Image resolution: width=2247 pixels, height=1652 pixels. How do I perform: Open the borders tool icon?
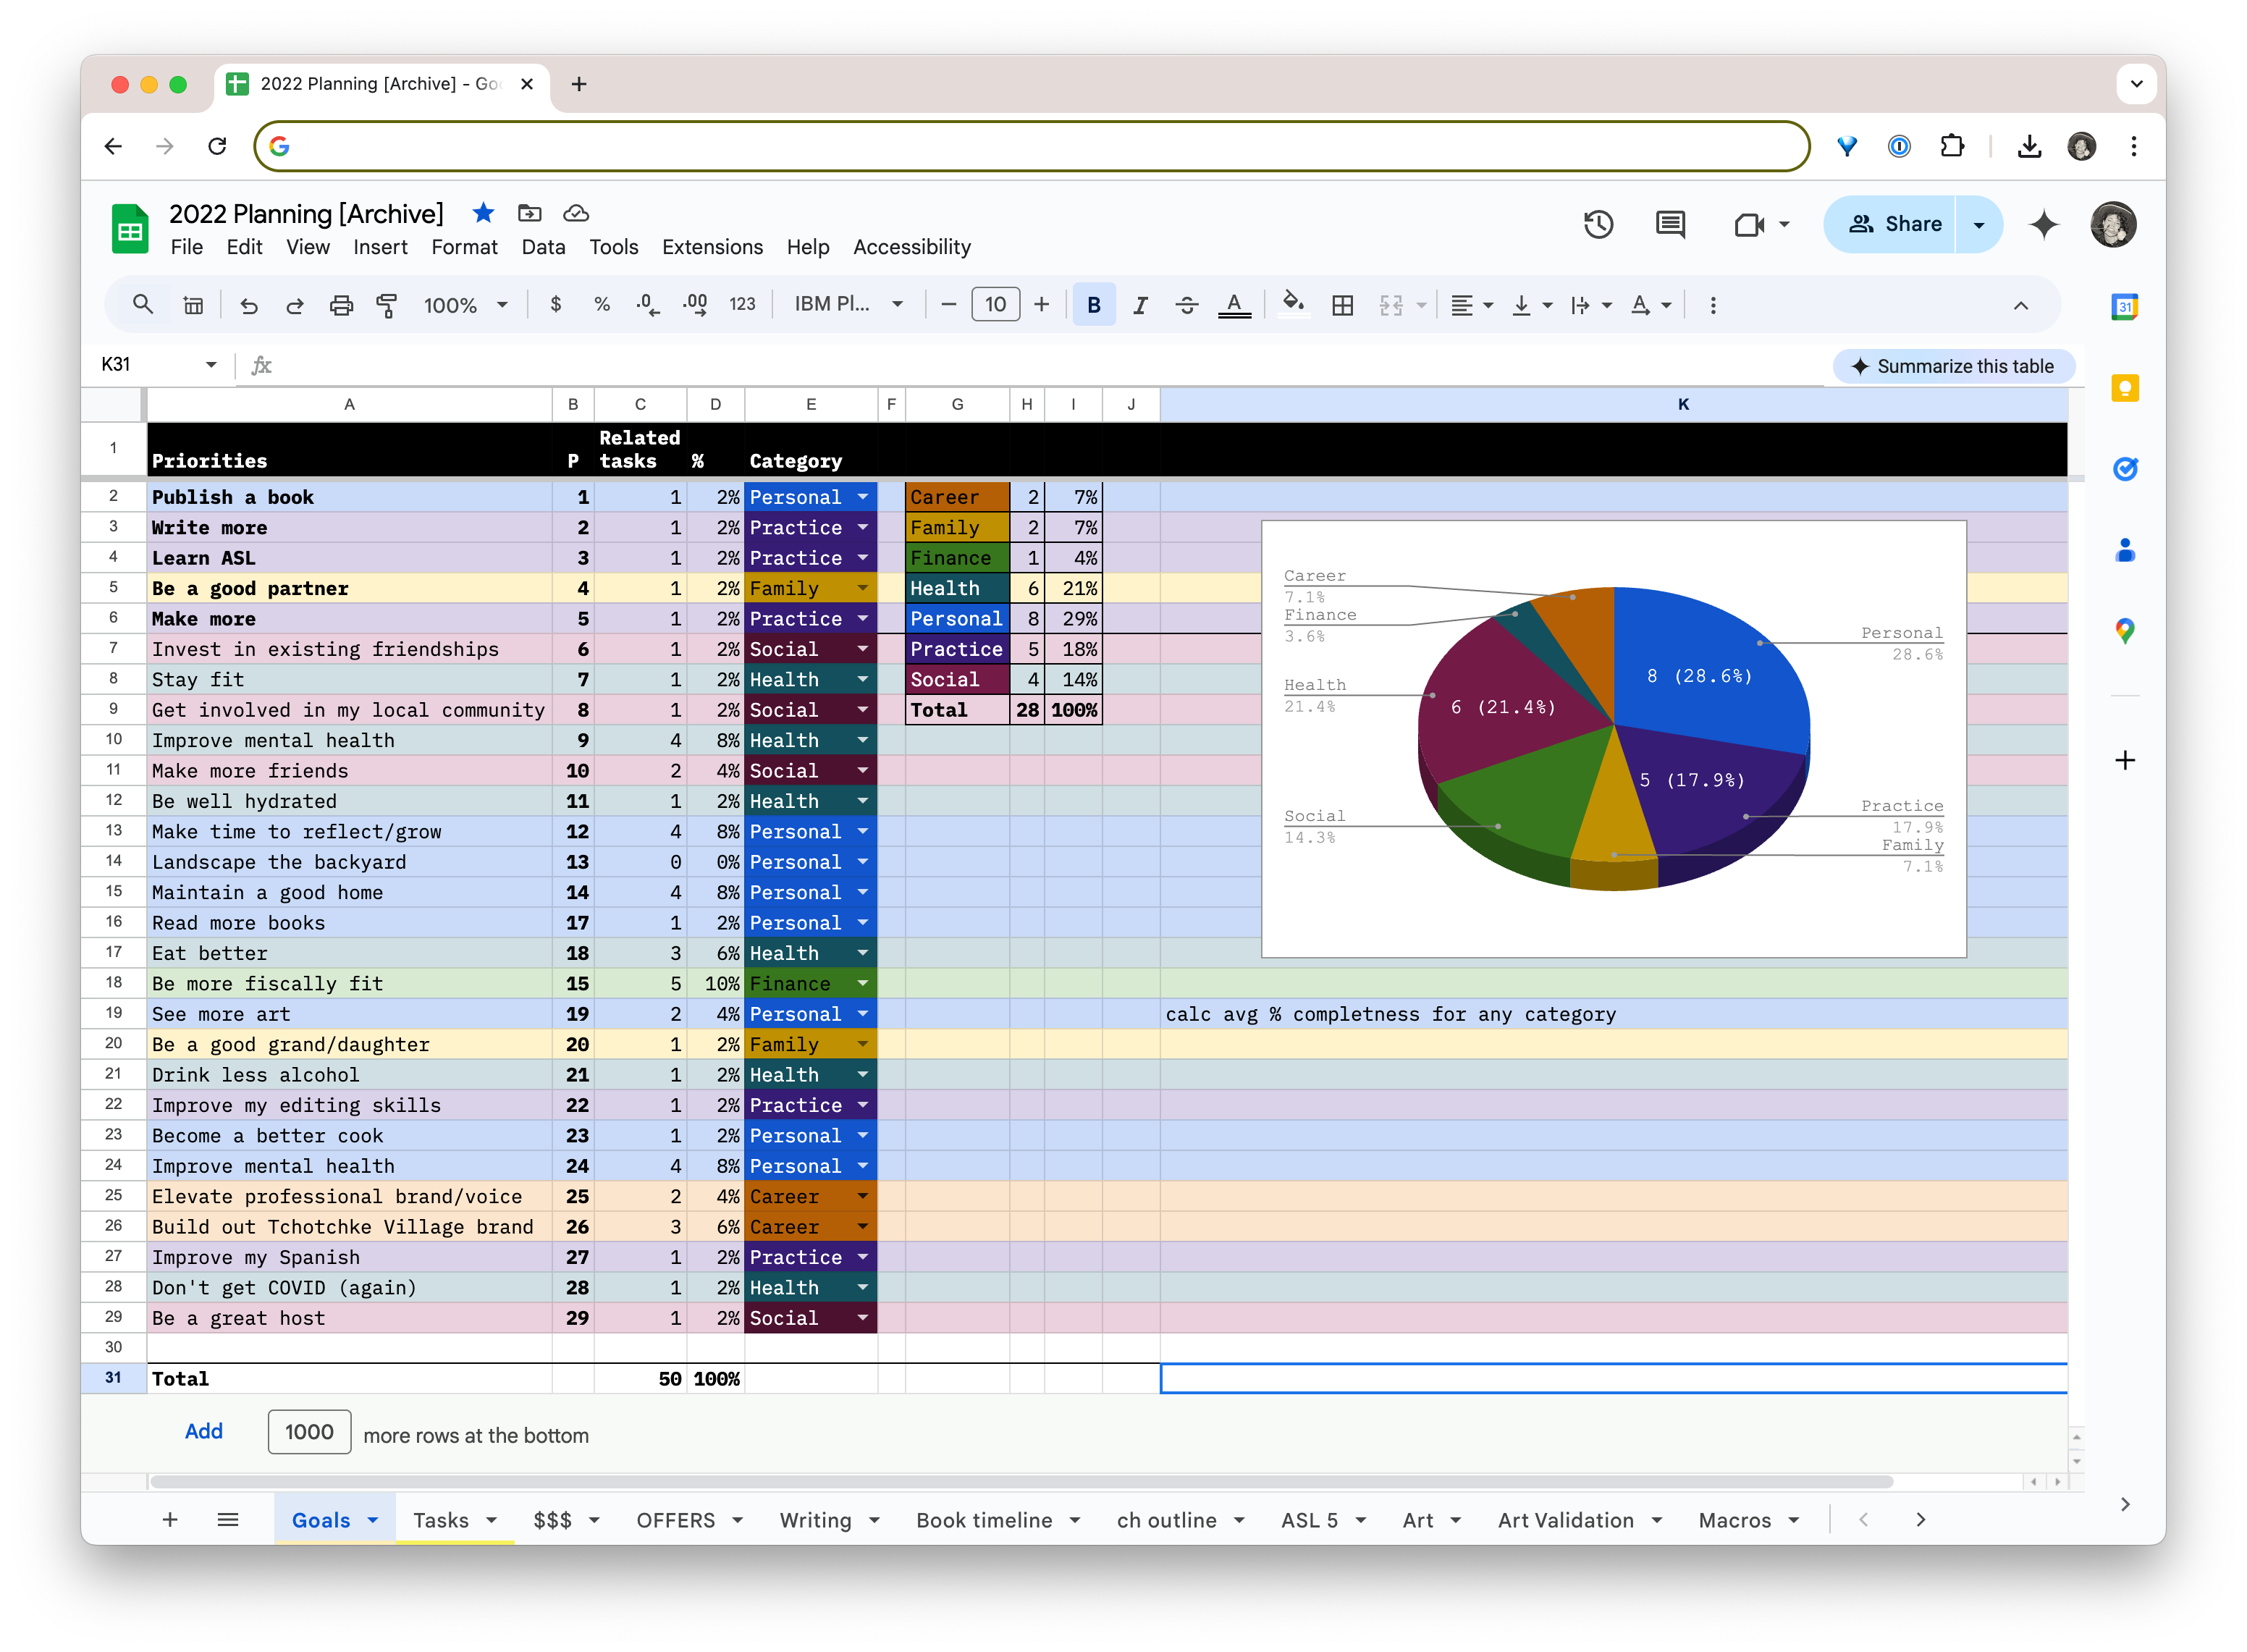(1343, 305)
